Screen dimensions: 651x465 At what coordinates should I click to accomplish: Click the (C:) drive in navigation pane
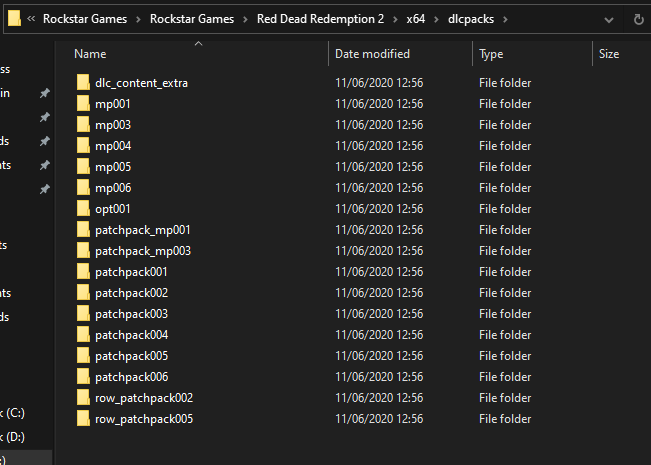pos(12,413)
